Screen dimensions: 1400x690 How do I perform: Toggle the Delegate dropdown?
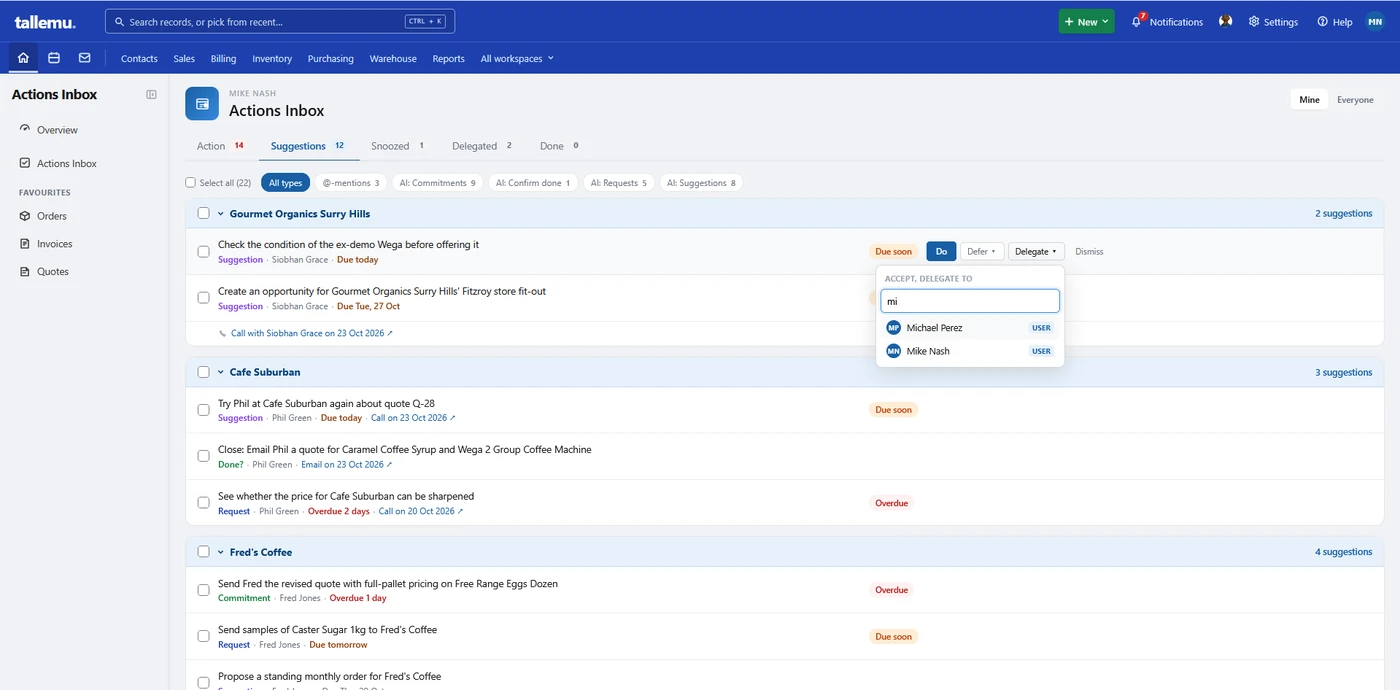coord(1036,252)
